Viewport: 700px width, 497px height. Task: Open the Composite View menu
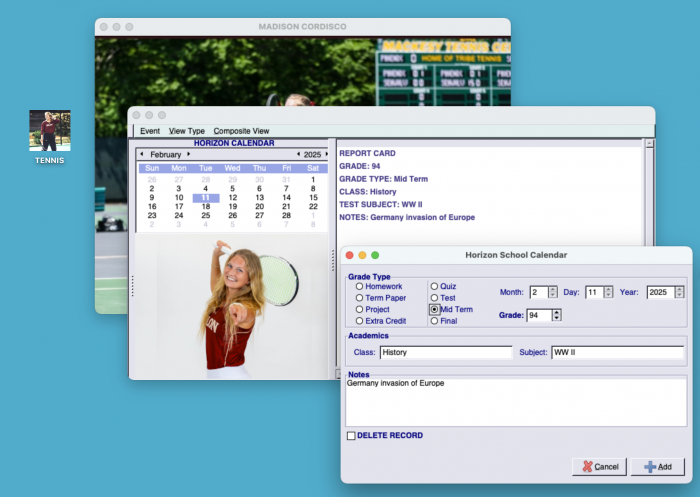pyautogui.click(x=241, y=131)
